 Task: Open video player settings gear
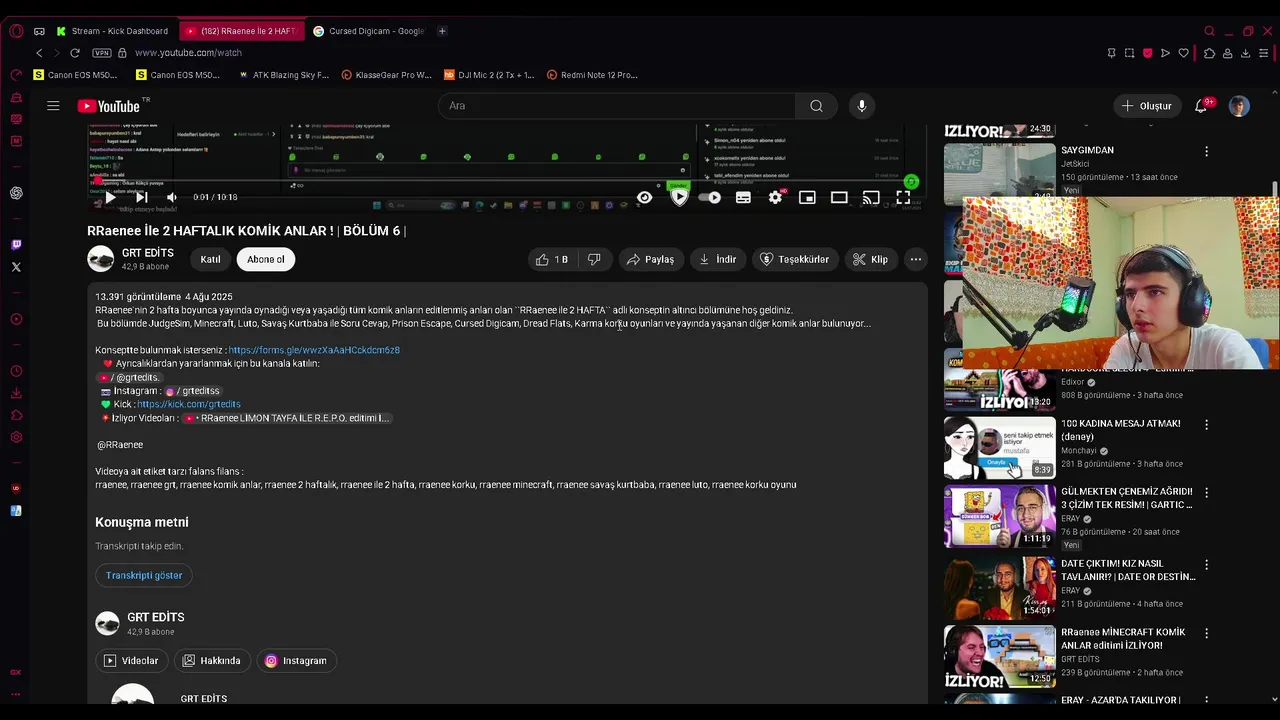[x=775, y=198]
